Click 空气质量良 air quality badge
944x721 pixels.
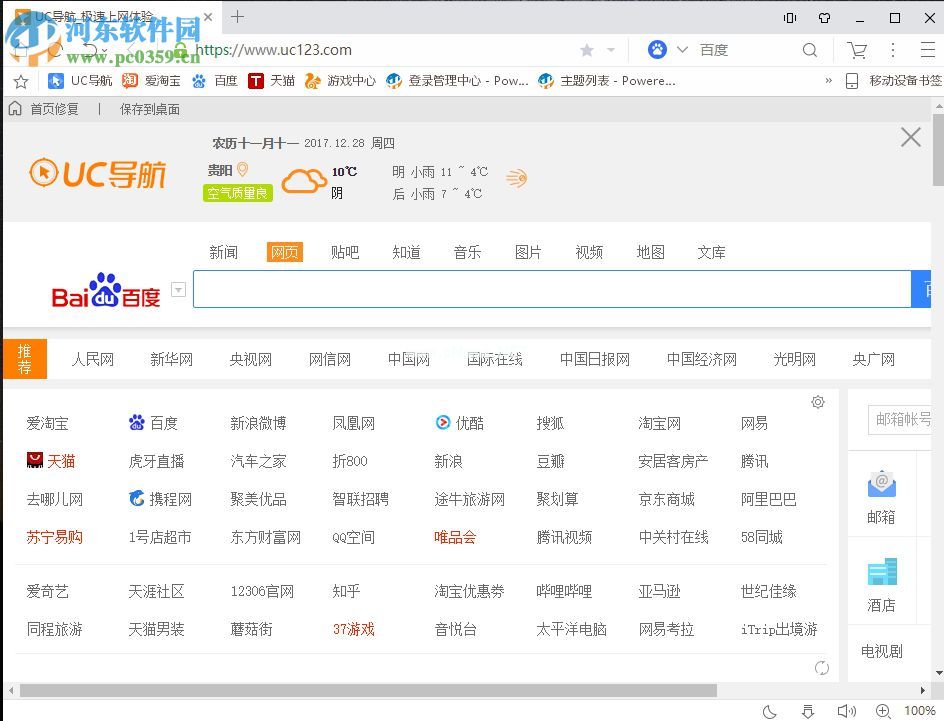[238, 193]
